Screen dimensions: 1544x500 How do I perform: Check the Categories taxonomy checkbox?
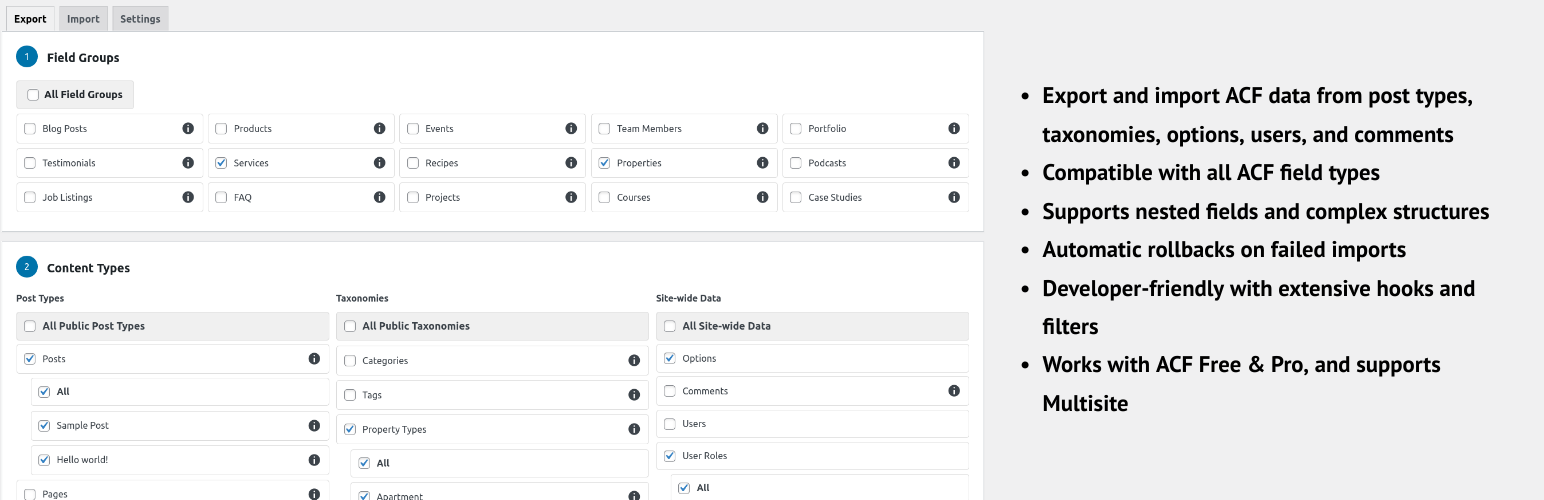pos(350,361)
